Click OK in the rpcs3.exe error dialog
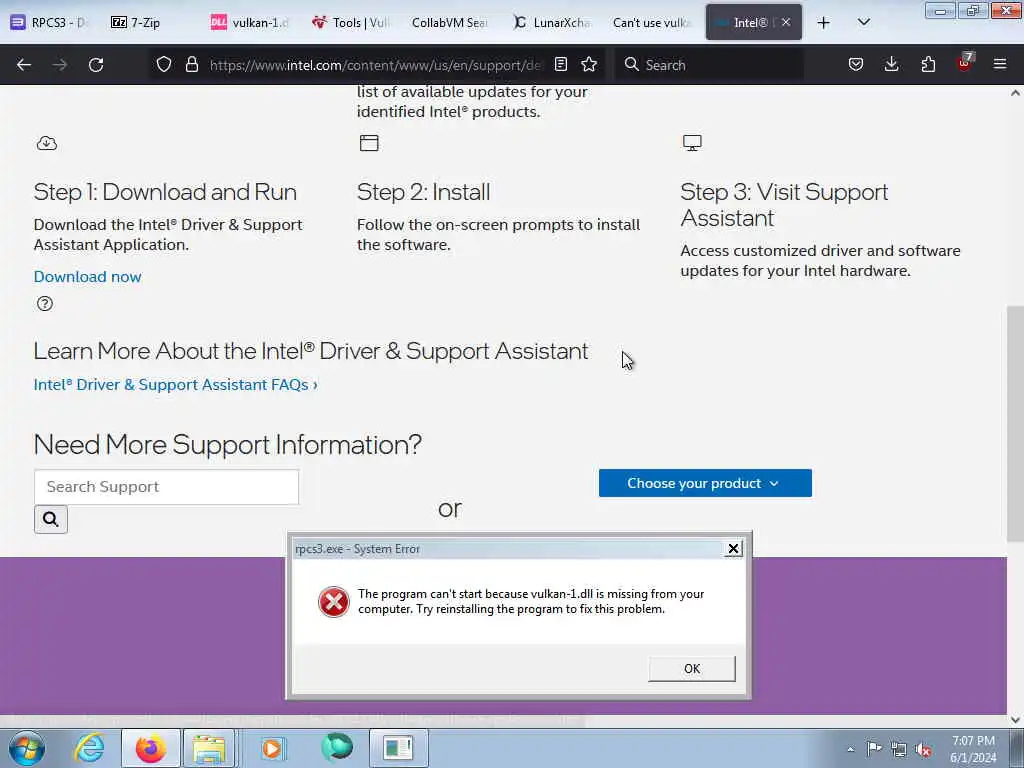The image size is (1024, 768). click(692, 669)
